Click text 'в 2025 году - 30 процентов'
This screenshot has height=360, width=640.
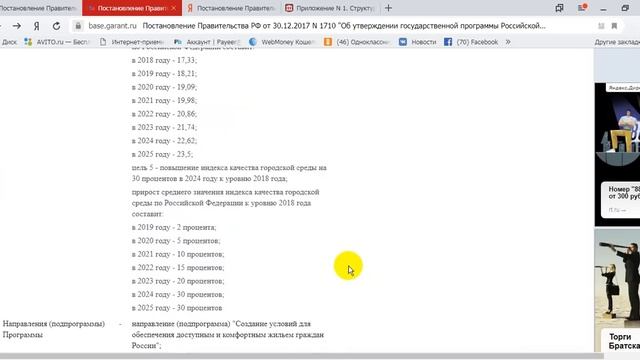click(177, 308)
